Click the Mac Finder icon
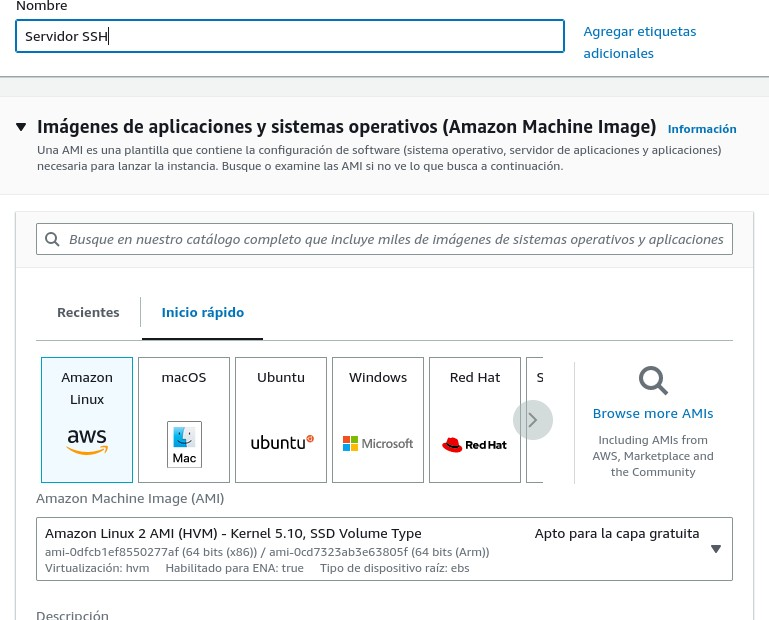The image size is (769, 620). point(184,444)
